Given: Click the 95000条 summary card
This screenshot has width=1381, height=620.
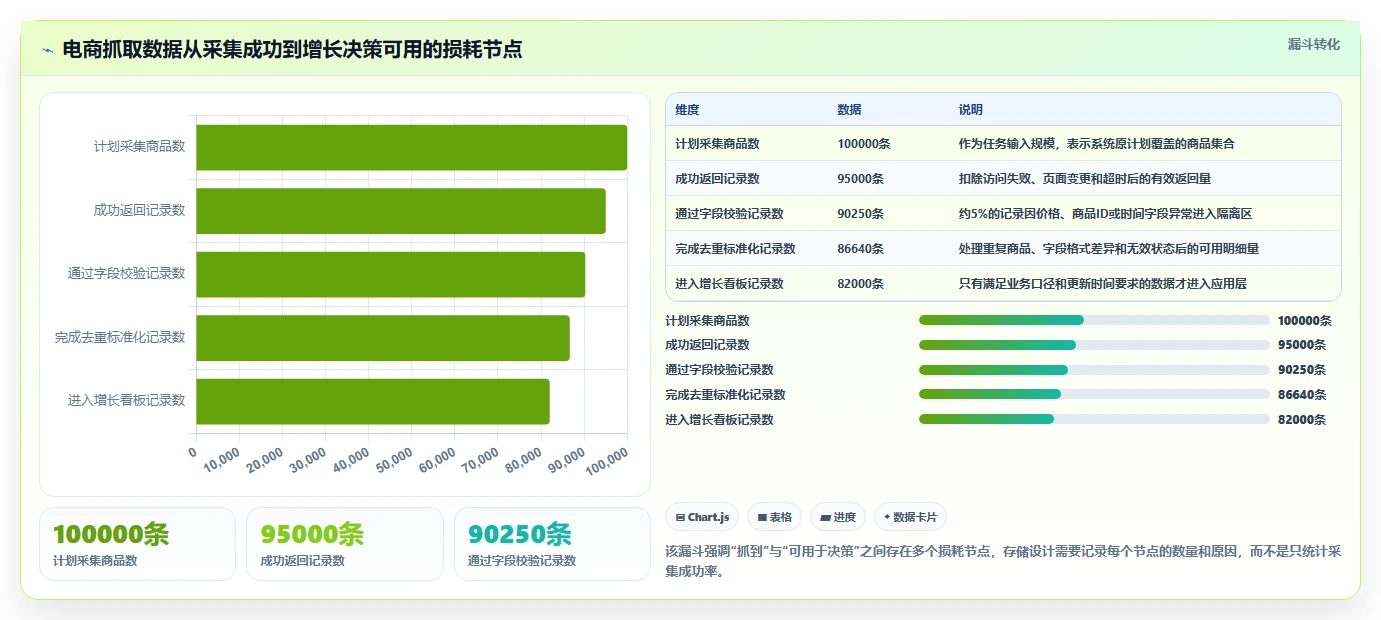Looking at the screenshot, I should coord(344,544).
